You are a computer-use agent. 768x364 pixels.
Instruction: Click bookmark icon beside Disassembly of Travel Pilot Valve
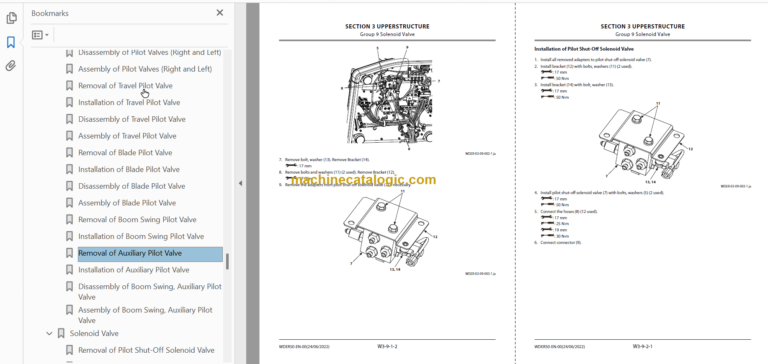pos(70,119)
